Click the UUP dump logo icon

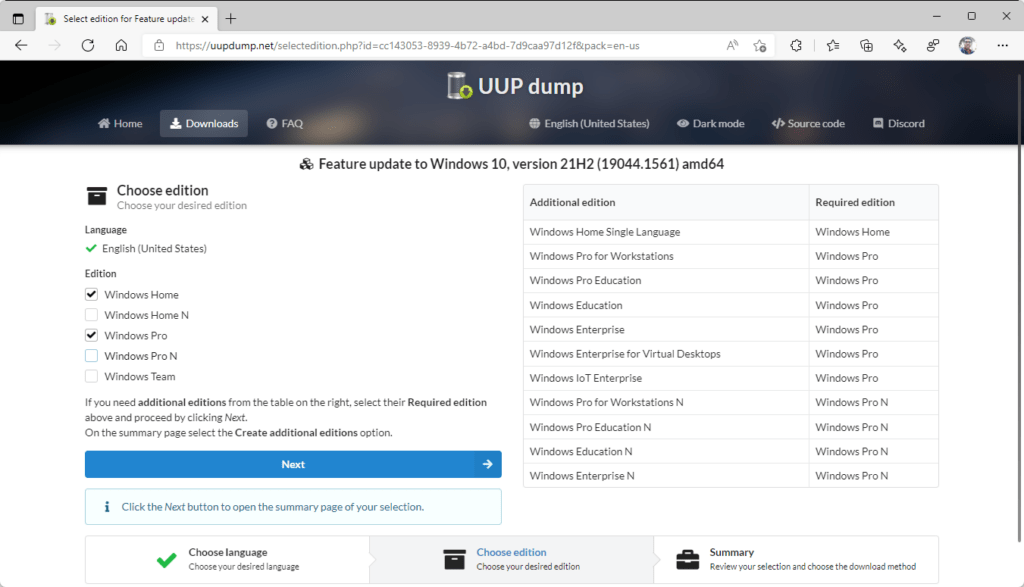click(461, 87)
